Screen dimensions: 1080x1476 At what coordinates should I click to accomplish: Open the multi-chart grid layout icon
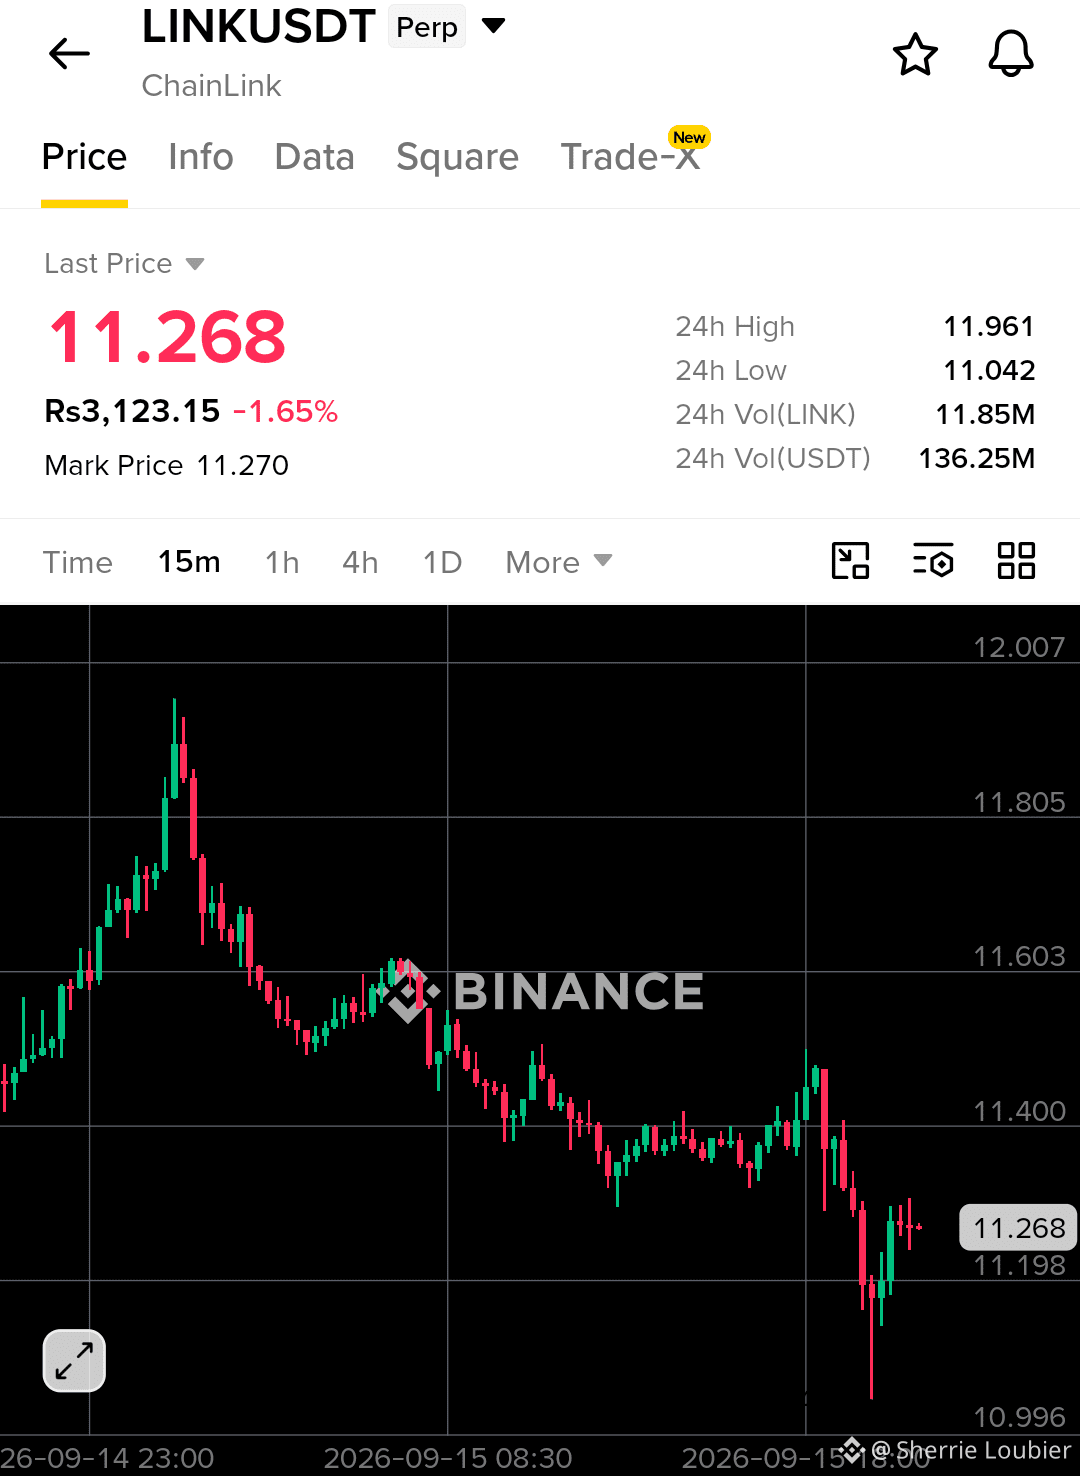[x=1016, y=561]
